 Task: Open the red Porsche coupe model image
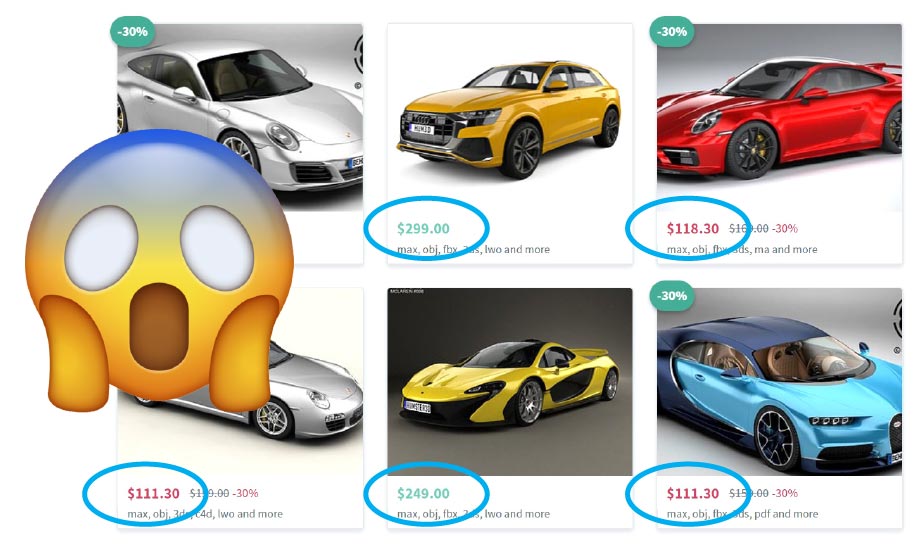pos(779,117)
